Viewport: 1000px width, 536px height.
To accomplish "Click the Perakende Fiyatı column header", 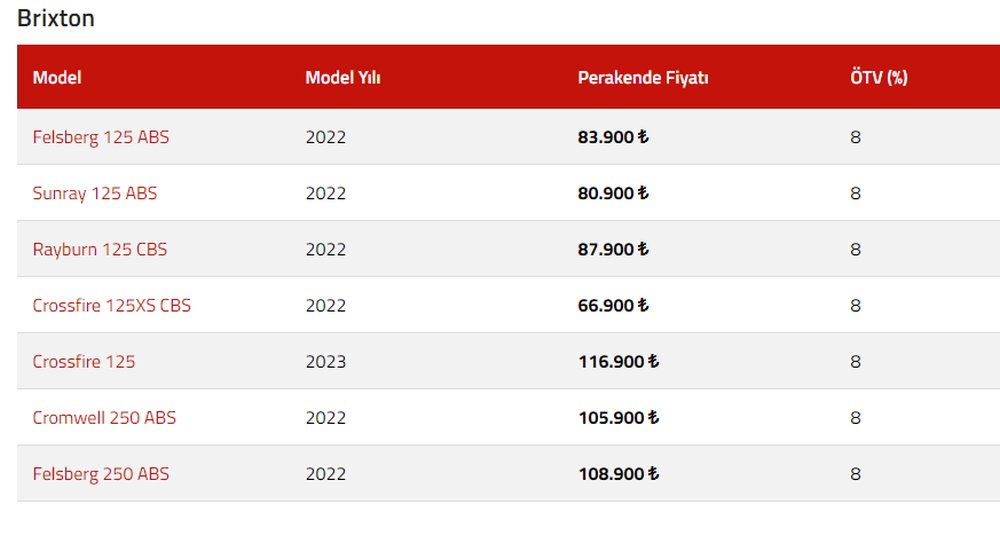I will coord(643,77).
